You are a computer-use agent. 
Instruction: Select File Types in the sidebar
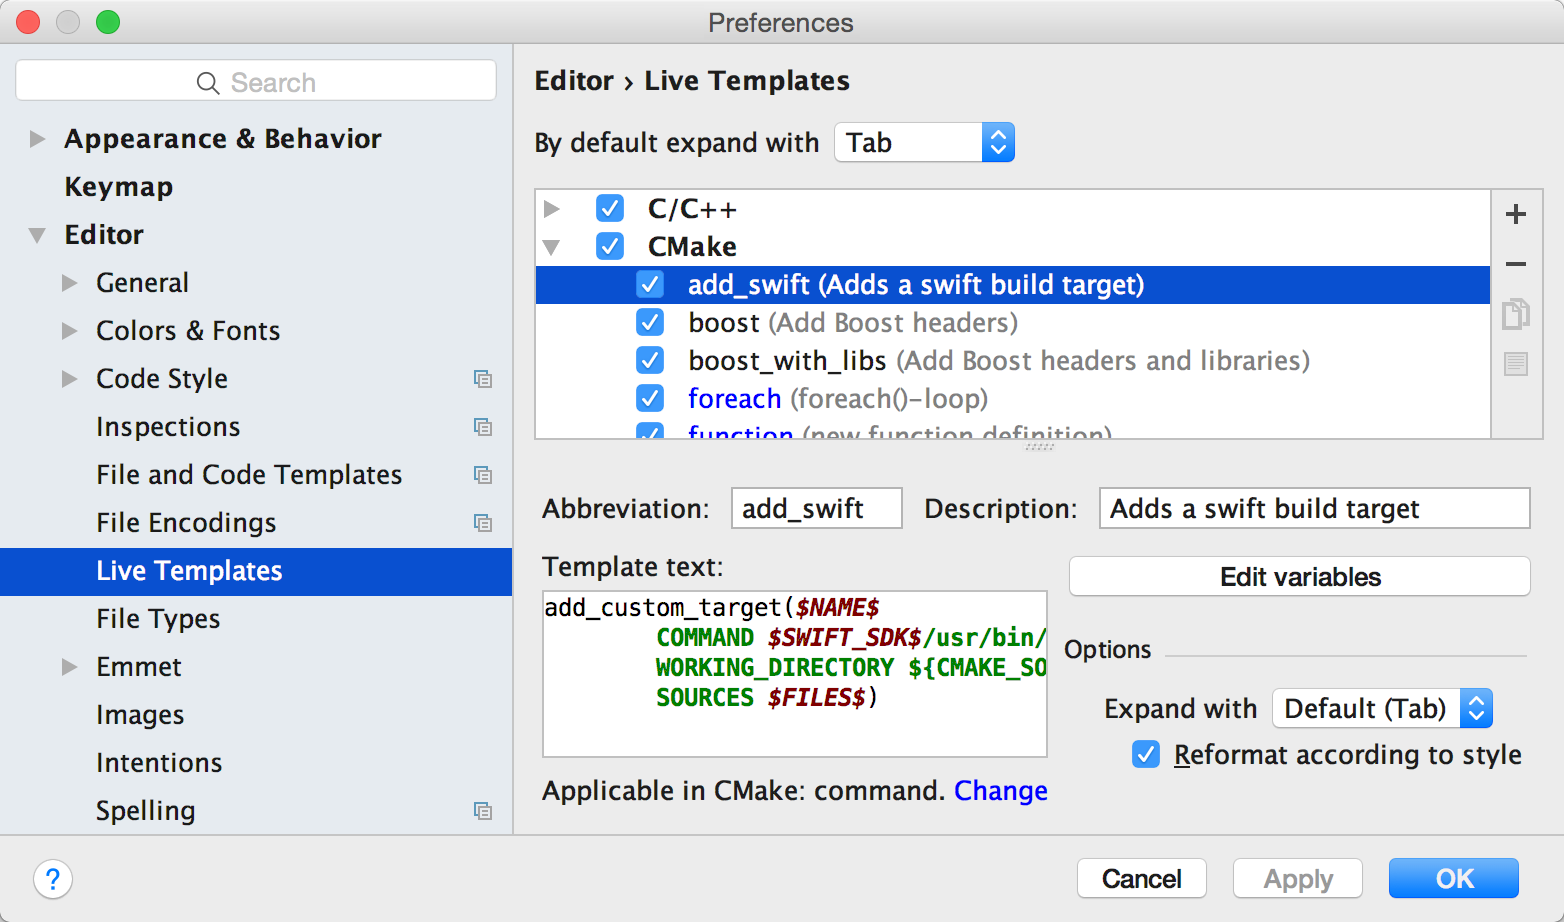[158, 619]
